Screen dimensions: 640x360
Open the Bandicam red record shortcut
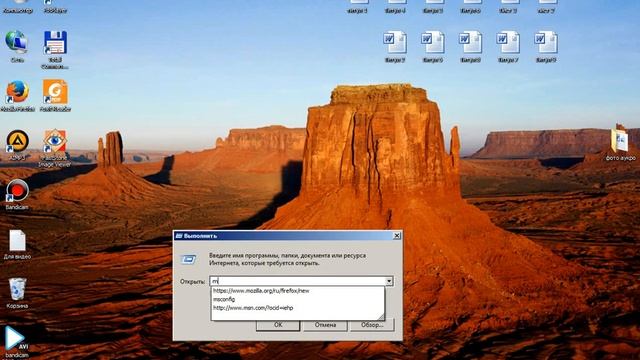[17, 191]
